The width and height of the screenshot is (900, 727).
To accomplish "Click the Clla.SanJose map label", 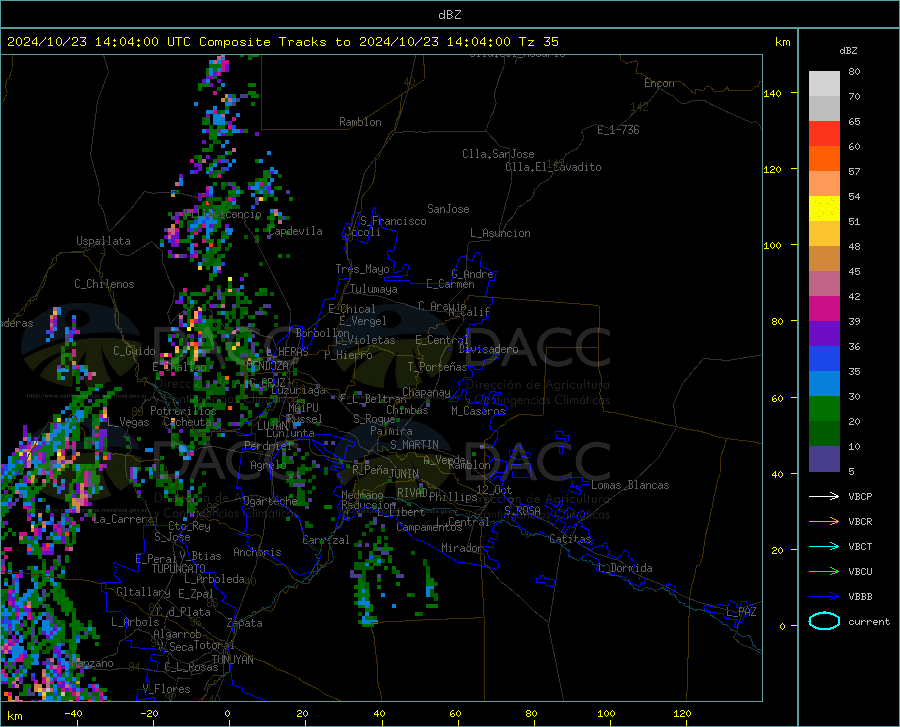I will pyautogui.click(x=498, y=154).
